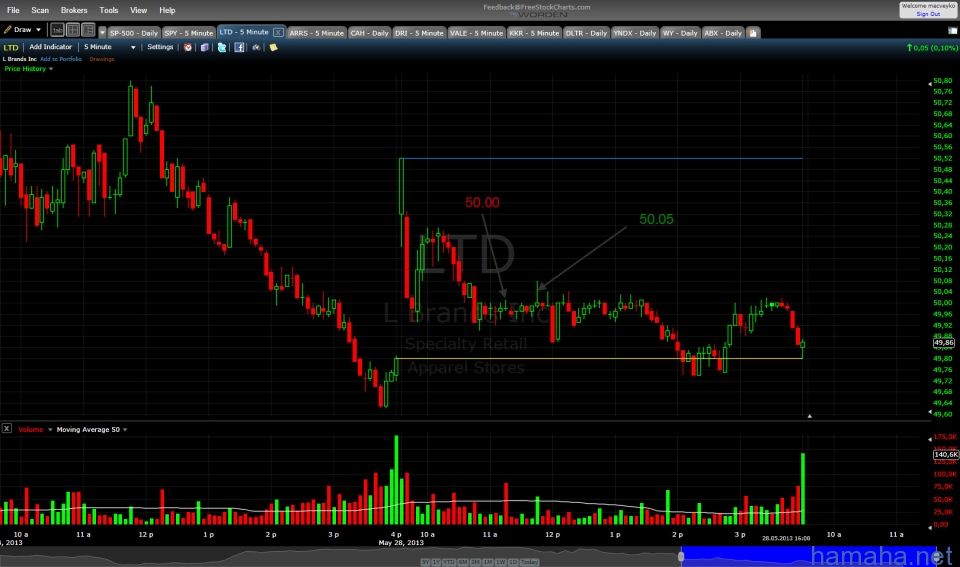Image resolution: width=960 pixels, height=567 pixels.
Task: Click the binoculars icon in chart toolbar
Action: pyautogui.click(x=256, y=47)
